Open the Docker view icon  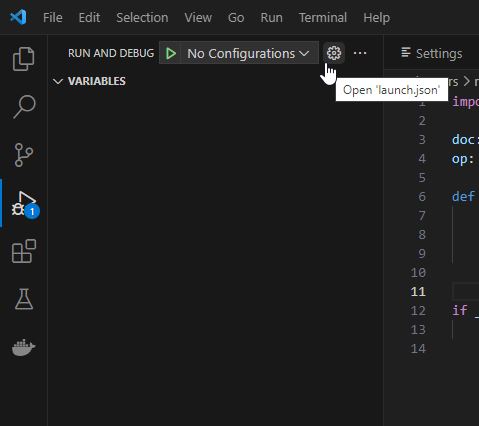point(24,347)
